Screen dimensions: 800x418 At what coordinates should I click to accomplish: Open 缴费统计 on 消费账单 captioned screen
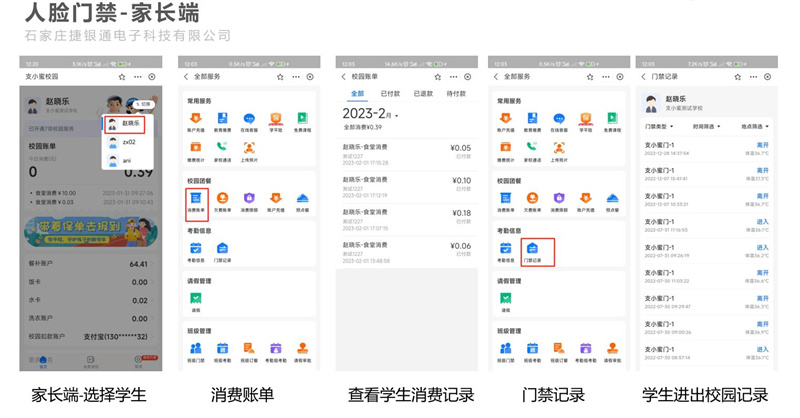(x=196, y=152)
